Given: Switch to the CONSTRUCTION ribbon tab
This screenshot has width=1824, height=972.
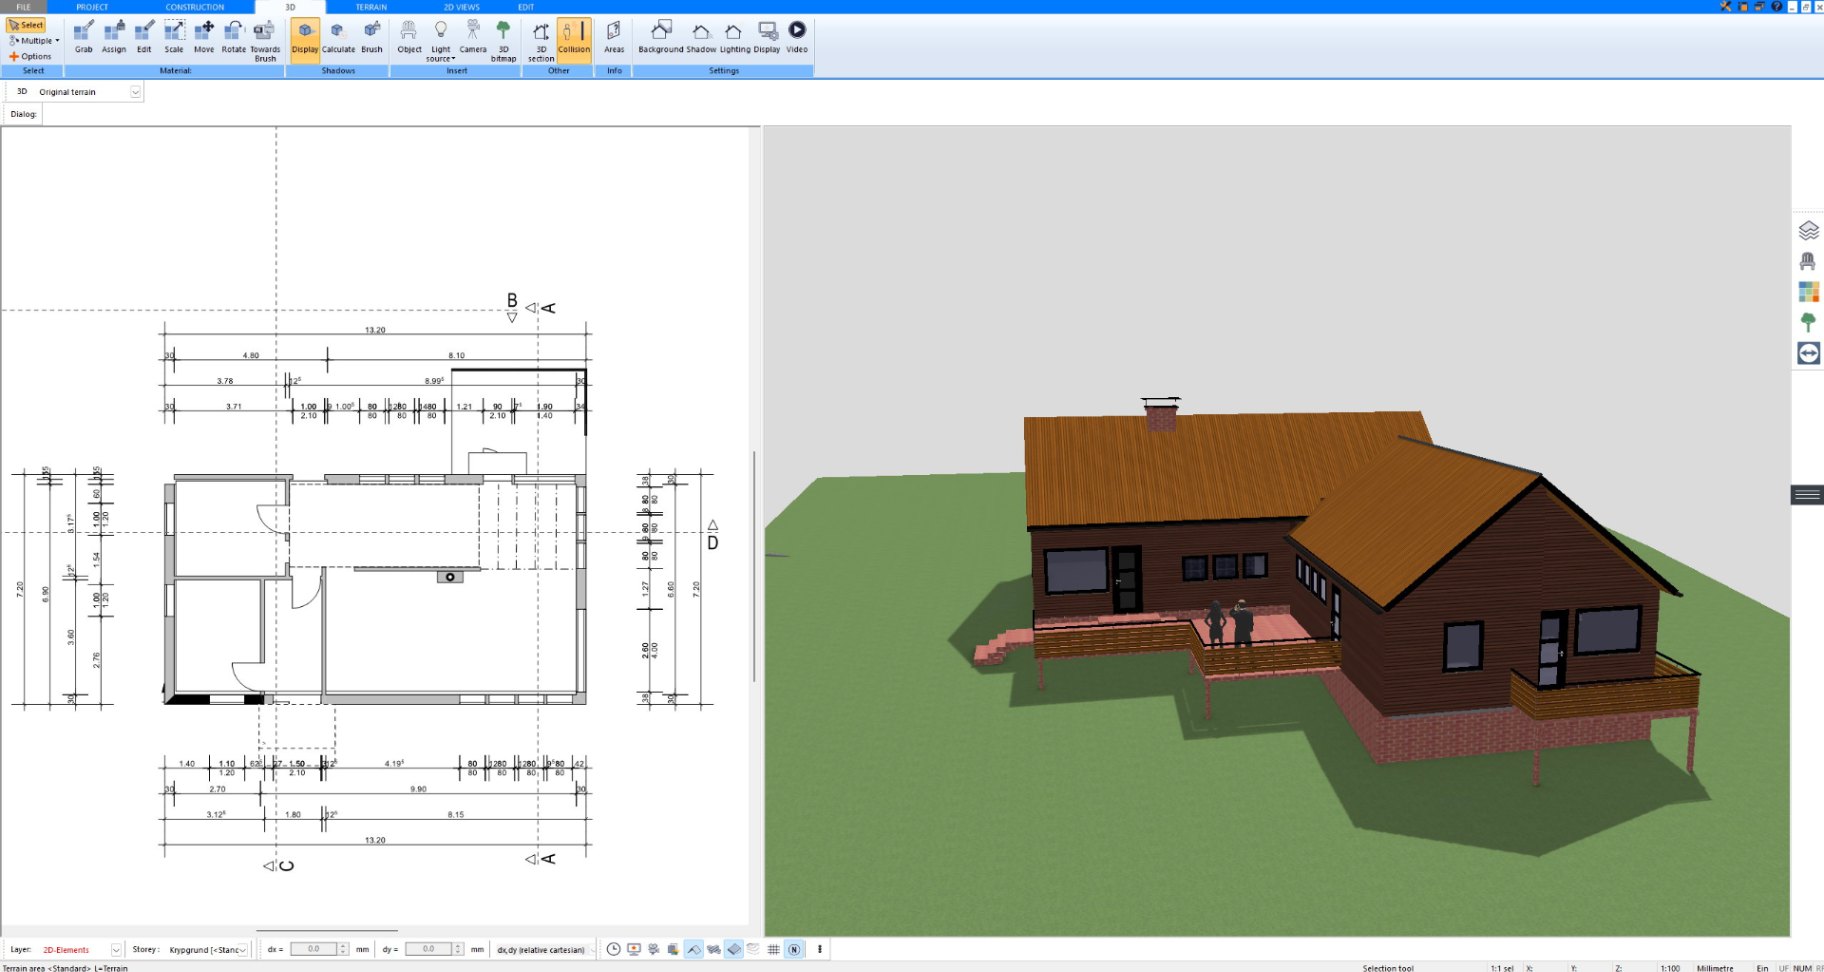Looking at the screenshot, I should (195, 7).
